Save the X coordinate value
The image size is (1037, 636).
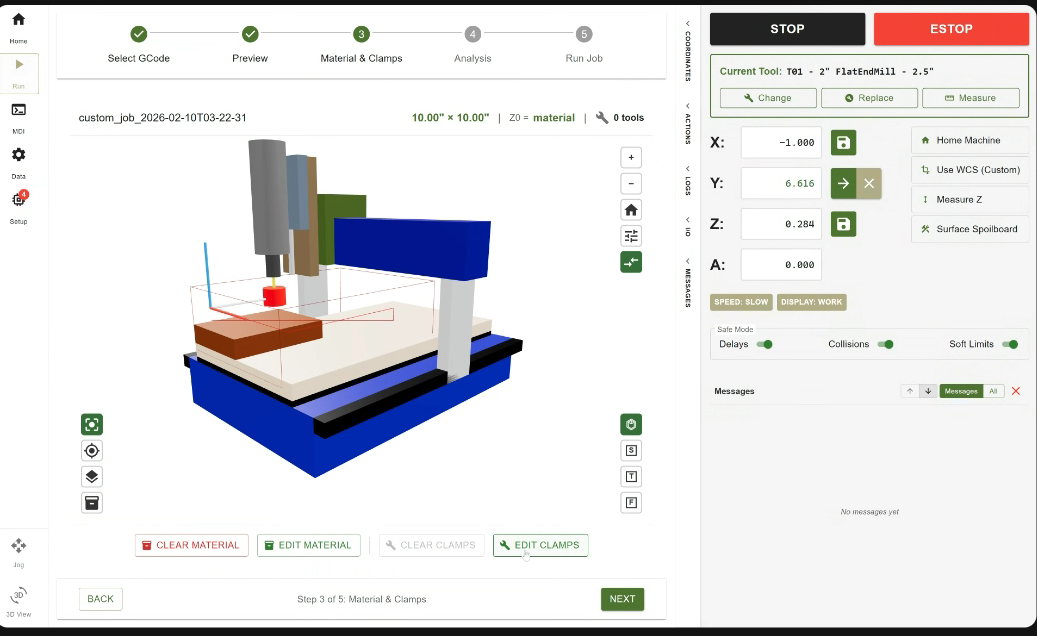click(x=843, y=143)
